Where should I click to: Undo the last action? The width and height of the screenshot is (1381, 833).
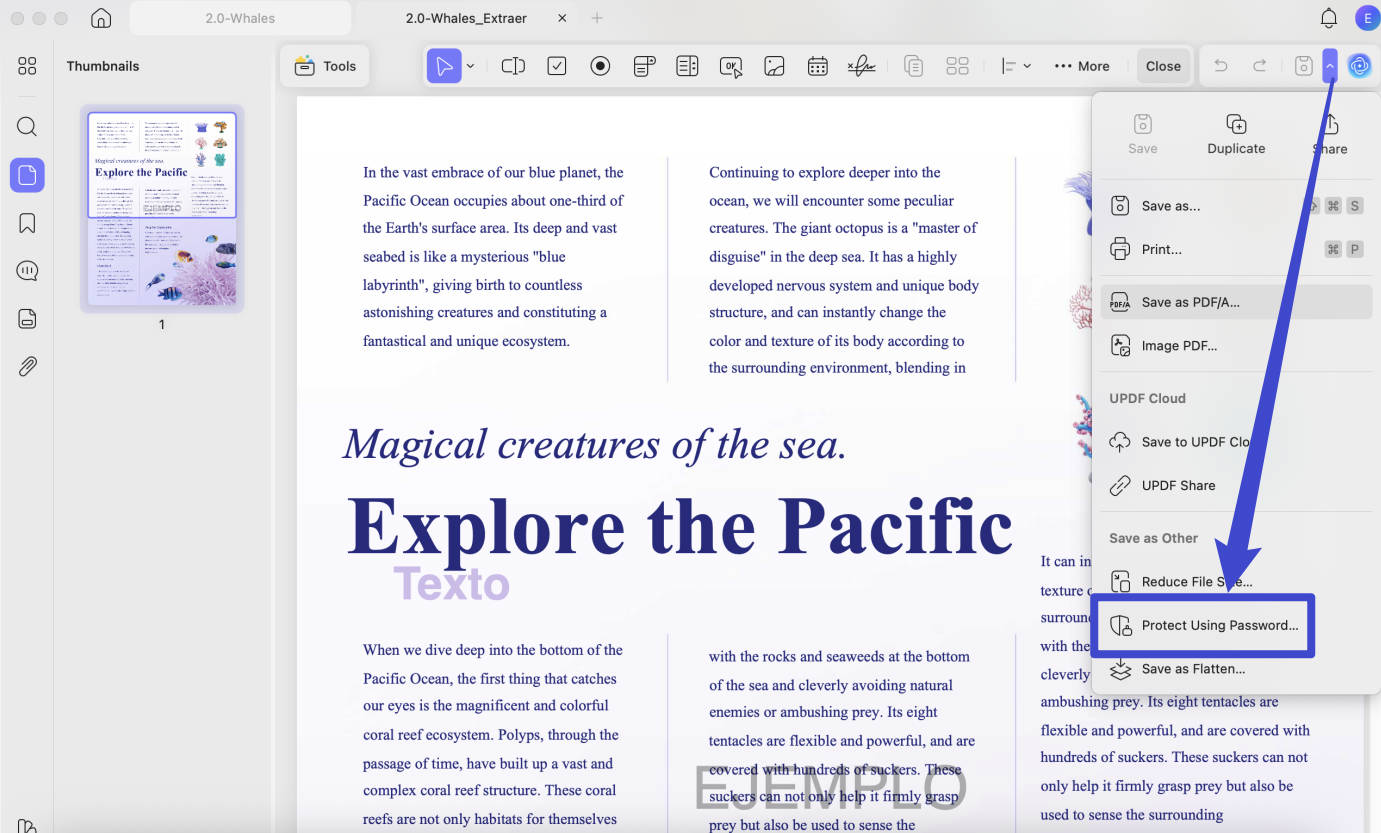click(x=1221, y=66)
